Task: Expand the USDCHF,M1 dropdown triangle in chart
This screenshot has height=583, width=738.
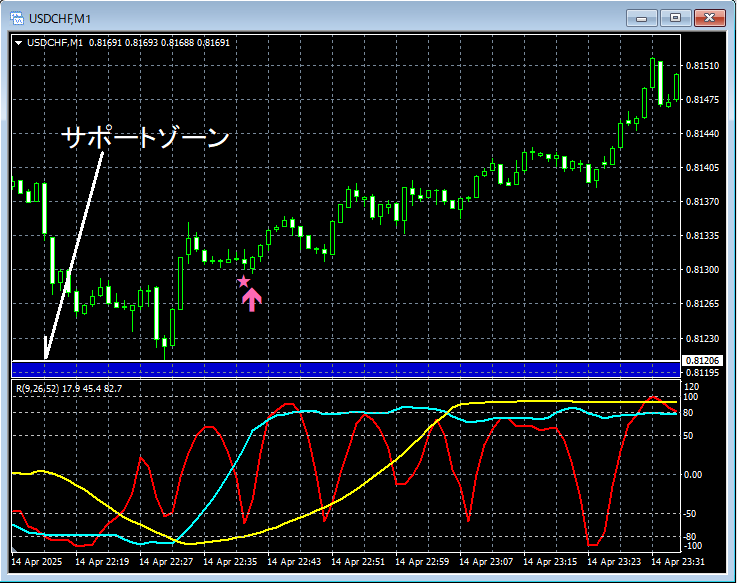Action: [18, 43]
